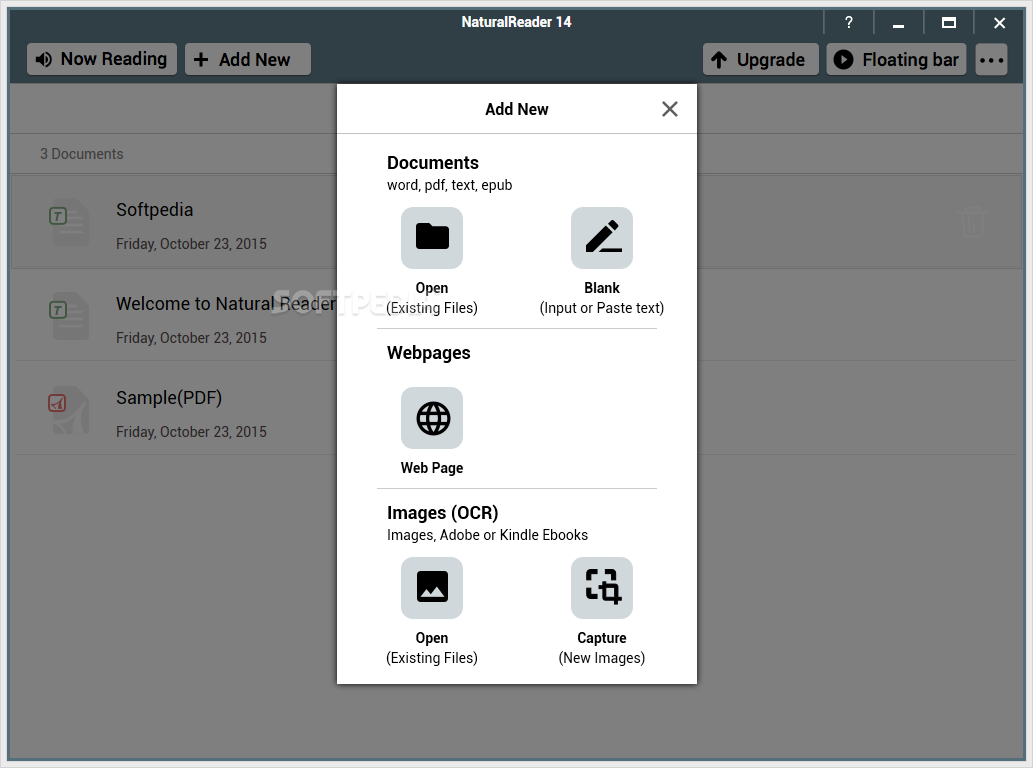The height and width of the screenshot is (768, 1033).
Task: Open the Welcome to Natural Reader document
Action: 225,304
